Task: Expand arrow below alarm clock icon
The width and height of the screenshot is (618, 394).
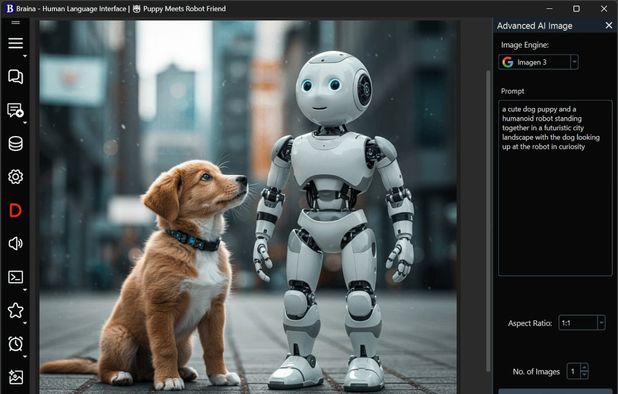Action: click(x=25, y=357)
